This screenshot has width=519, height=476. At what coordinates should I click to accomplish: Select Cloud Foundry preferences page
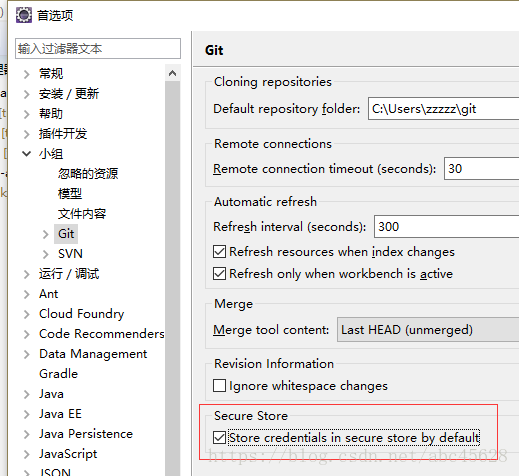[x=81, y=314]
